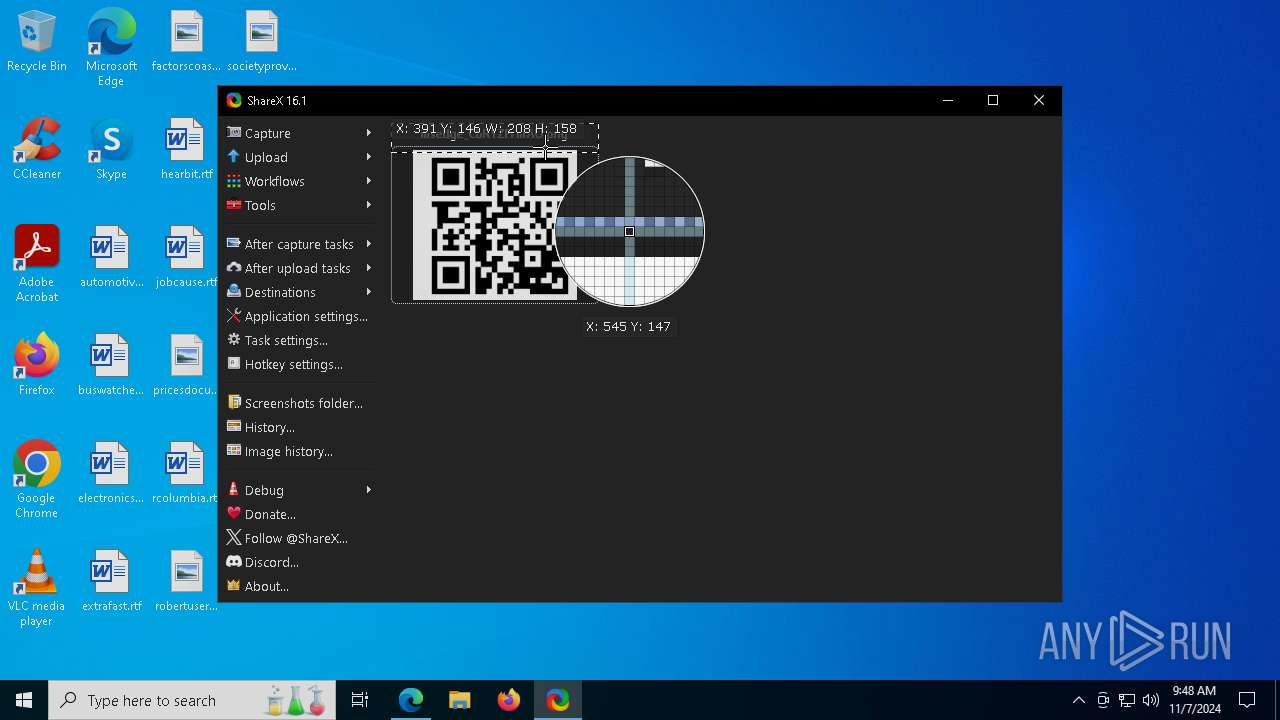Select Adobe Acrobat desktop shortcut
Viewport: 1280px width, 720px height.
point(37,265)
